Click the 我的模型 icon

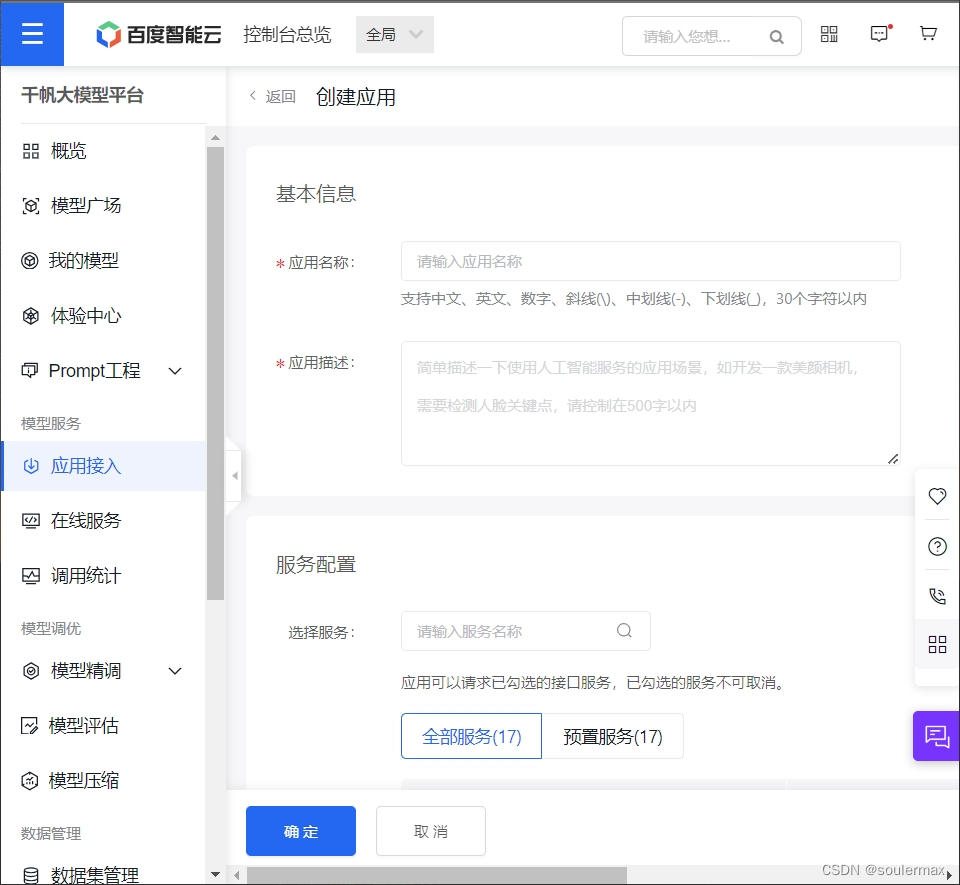29,261
